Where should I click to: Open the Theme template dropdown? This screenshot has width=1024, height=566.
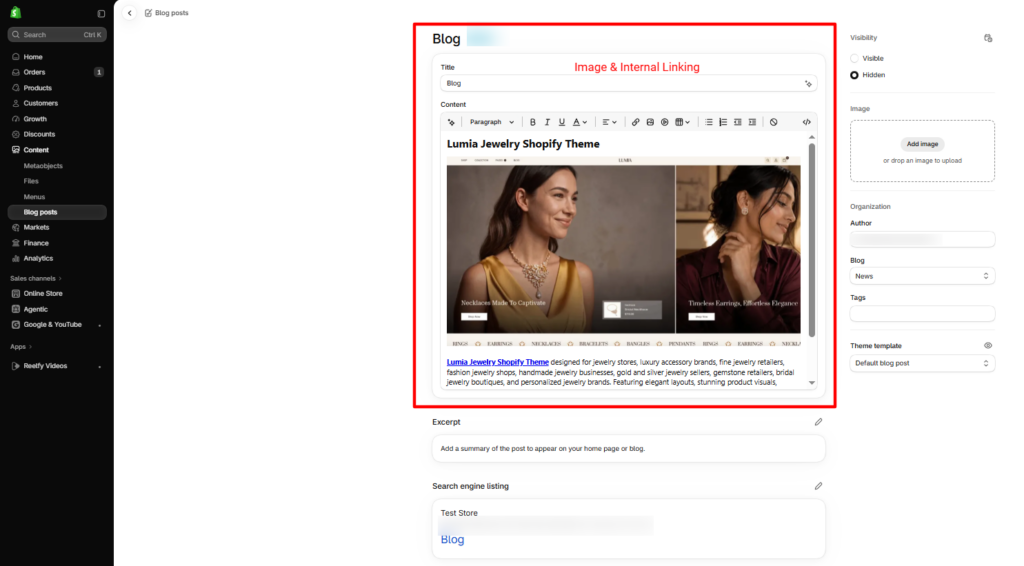tap(922, 363)
